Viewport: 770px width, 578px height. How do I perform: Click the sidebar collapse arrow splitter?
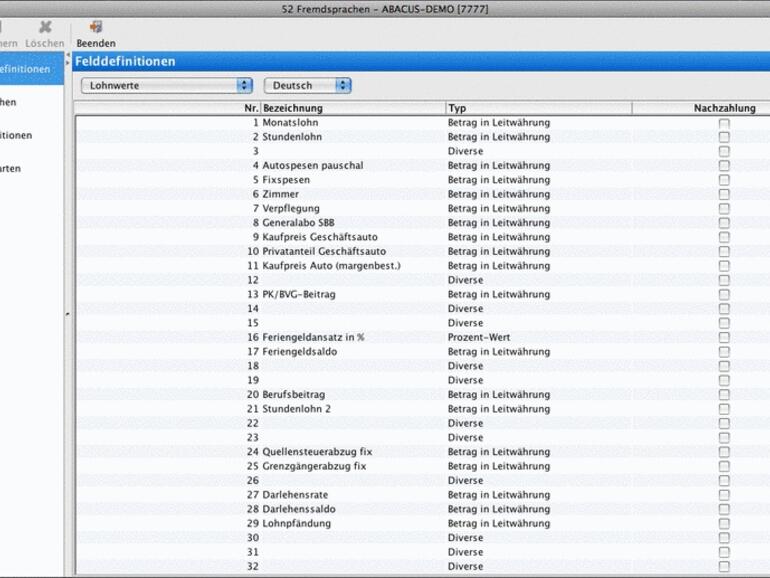67,314
